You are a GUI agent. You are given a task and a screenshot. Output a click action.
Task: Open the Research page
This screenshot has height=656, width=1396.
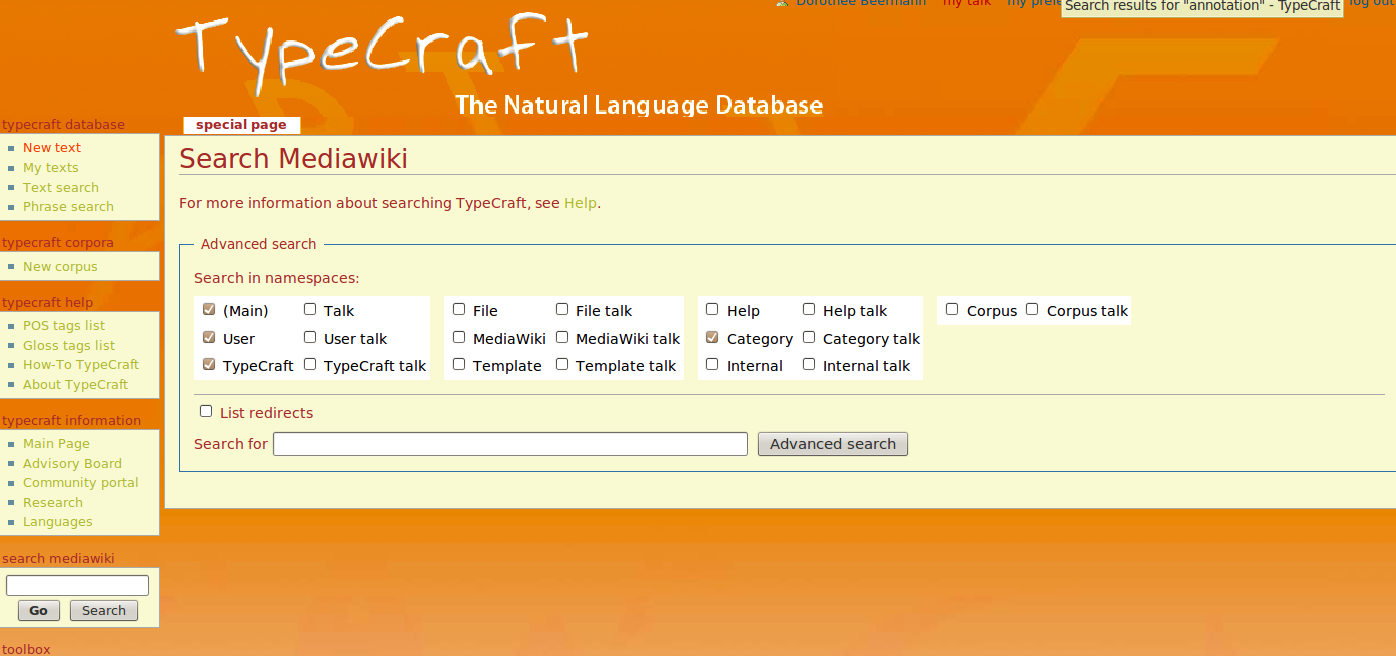tap(53, 503)
